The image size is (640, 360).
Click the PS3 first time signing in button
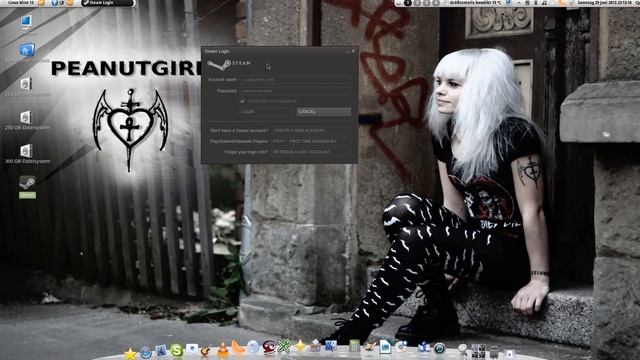pyautogui.click(x=312, y=141)
